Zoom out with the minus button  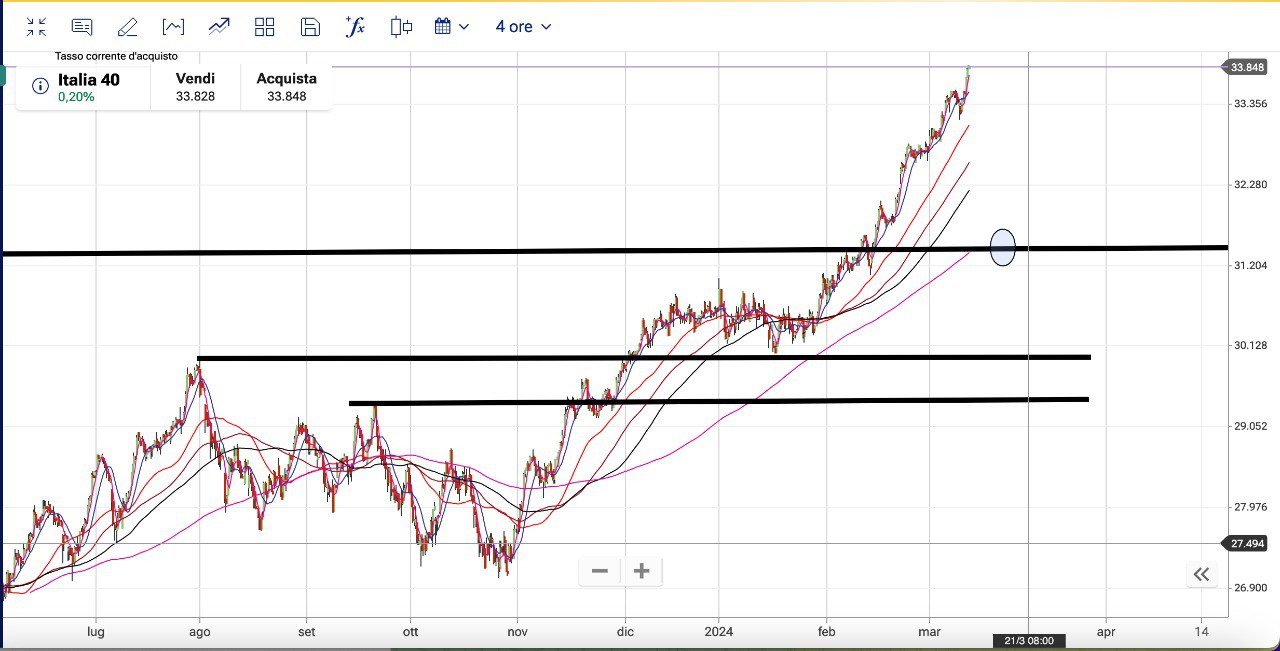pos(600,571)
